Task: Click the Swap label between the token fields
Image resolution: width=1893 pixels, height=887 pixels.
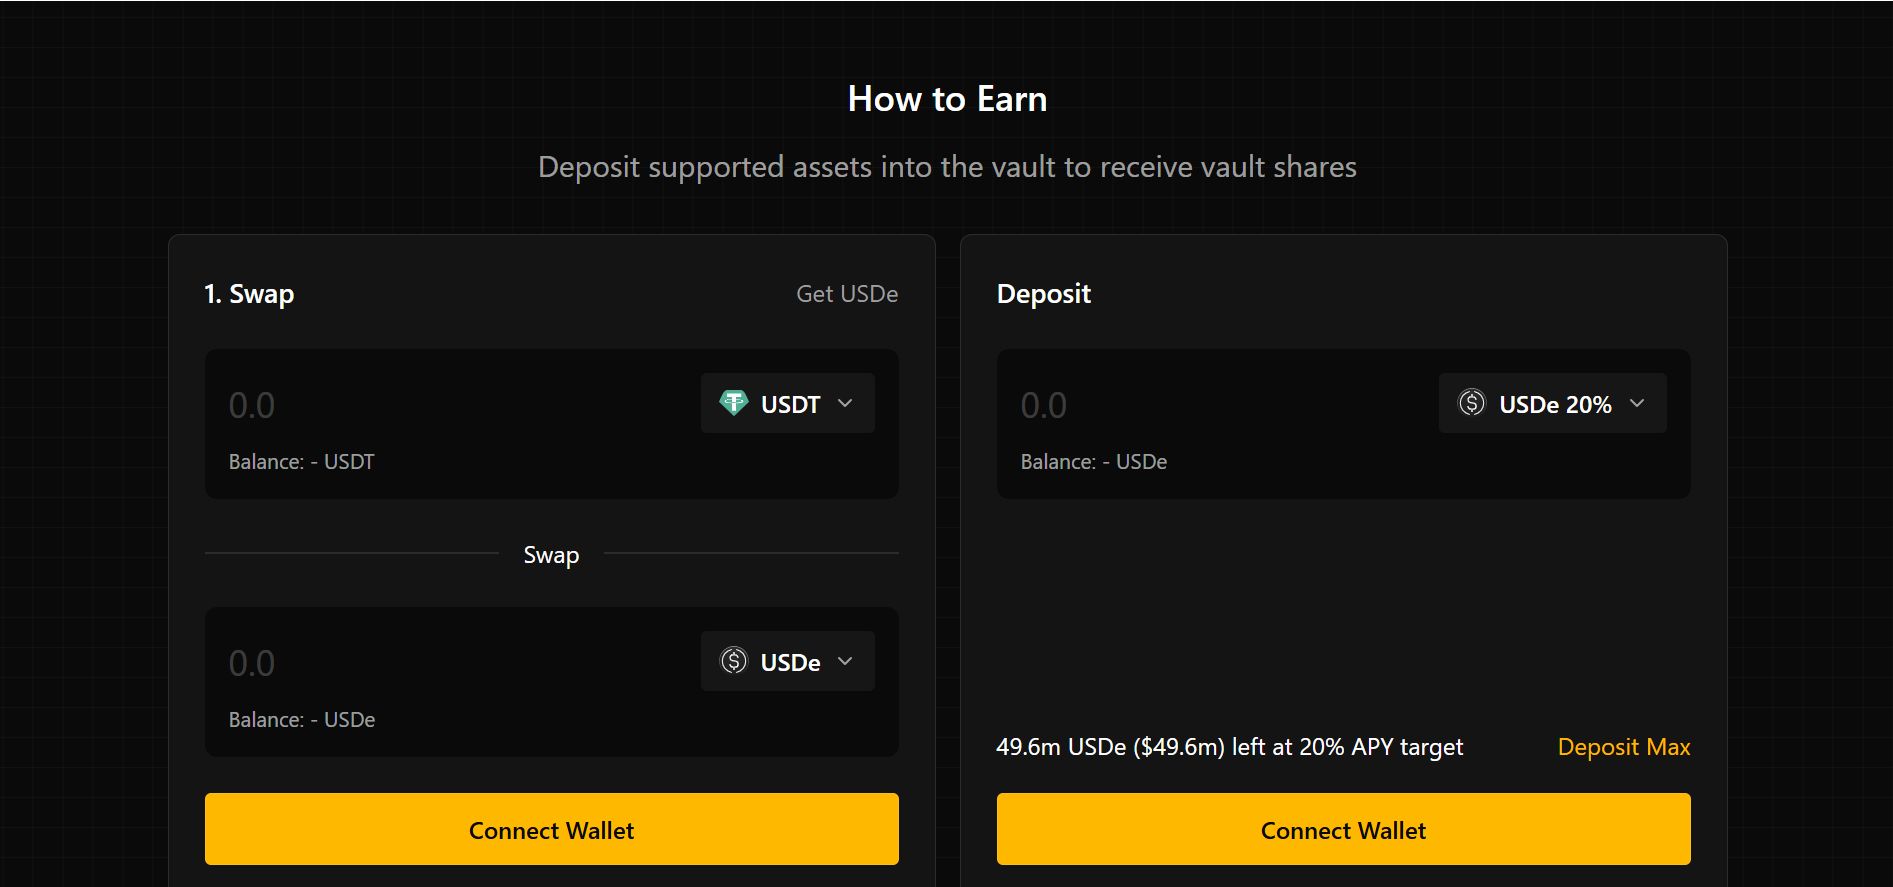Action: click(551, 555)
